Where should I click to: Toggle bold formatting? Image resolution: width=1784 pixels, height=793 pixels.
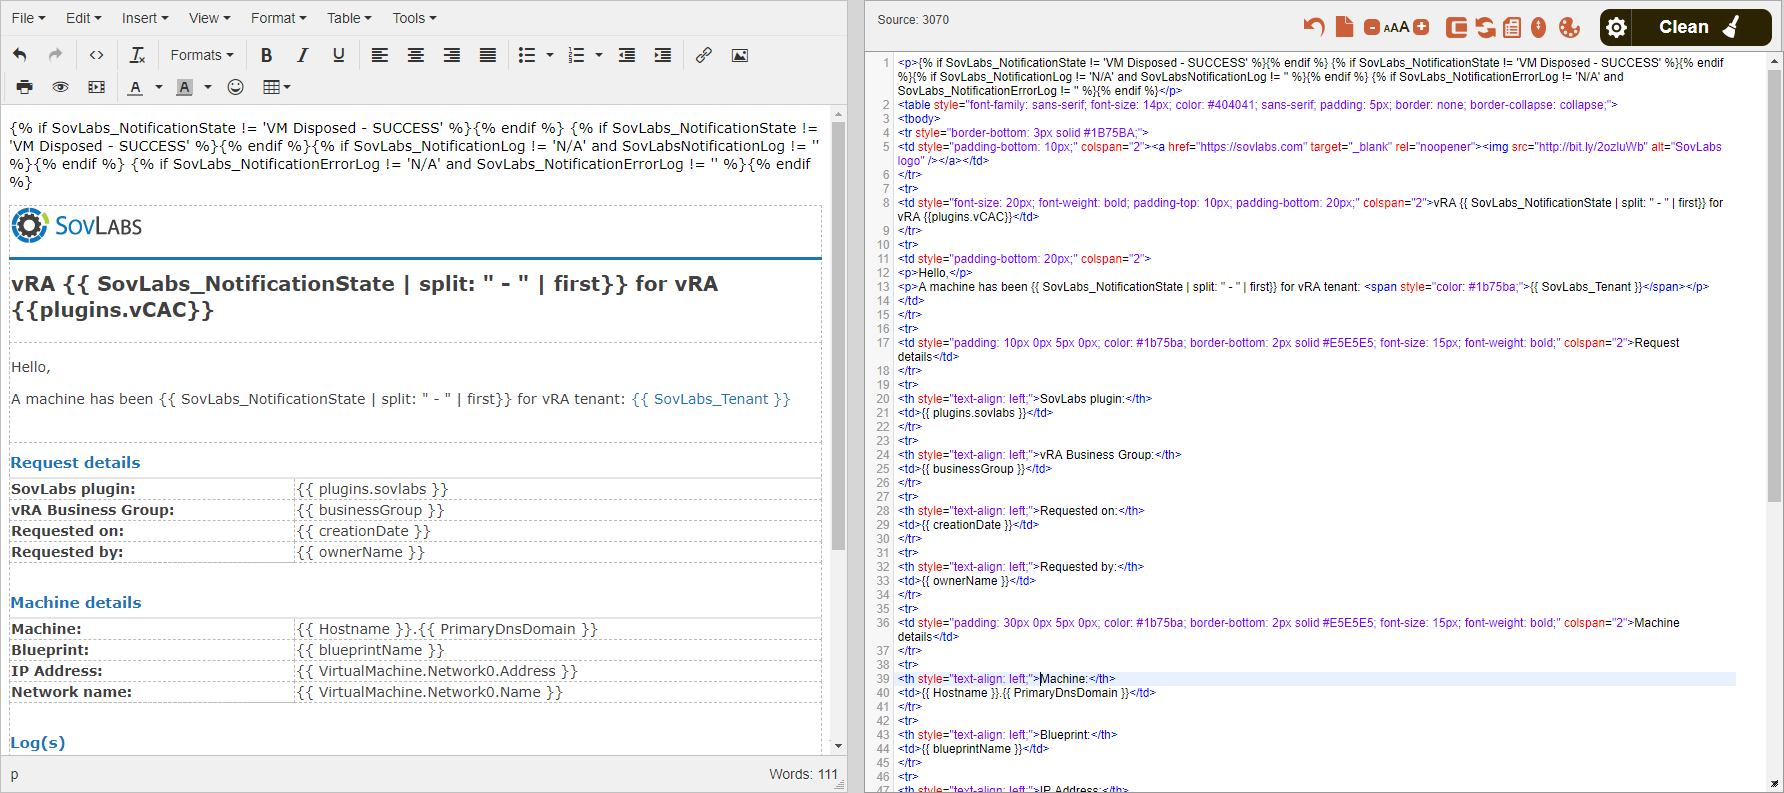click(x=266, y=55)
